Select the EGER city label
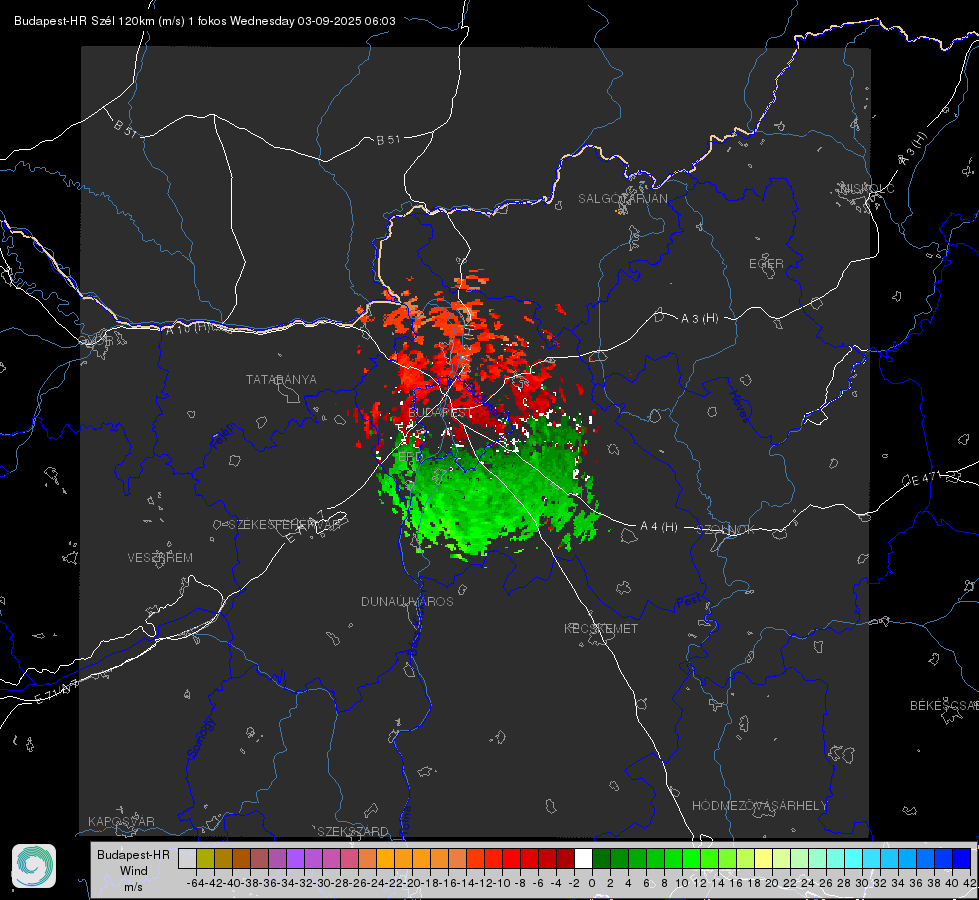This screenshot has width=979, height=900. [x=766, y=264]
